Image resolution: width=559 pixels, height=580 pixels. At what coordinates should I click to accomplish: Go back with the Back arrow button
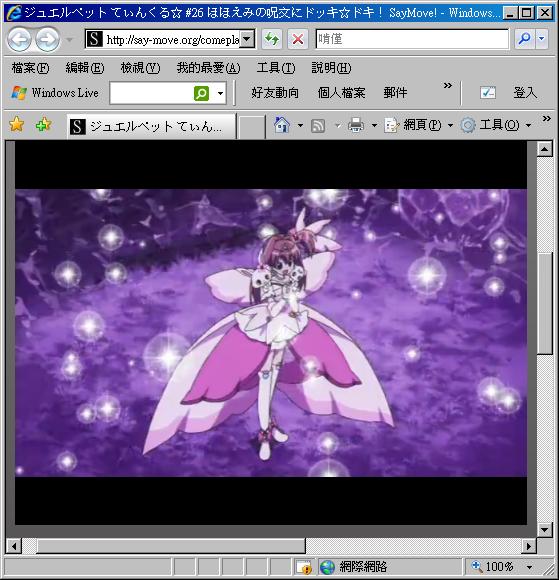(x=19, y=39)
